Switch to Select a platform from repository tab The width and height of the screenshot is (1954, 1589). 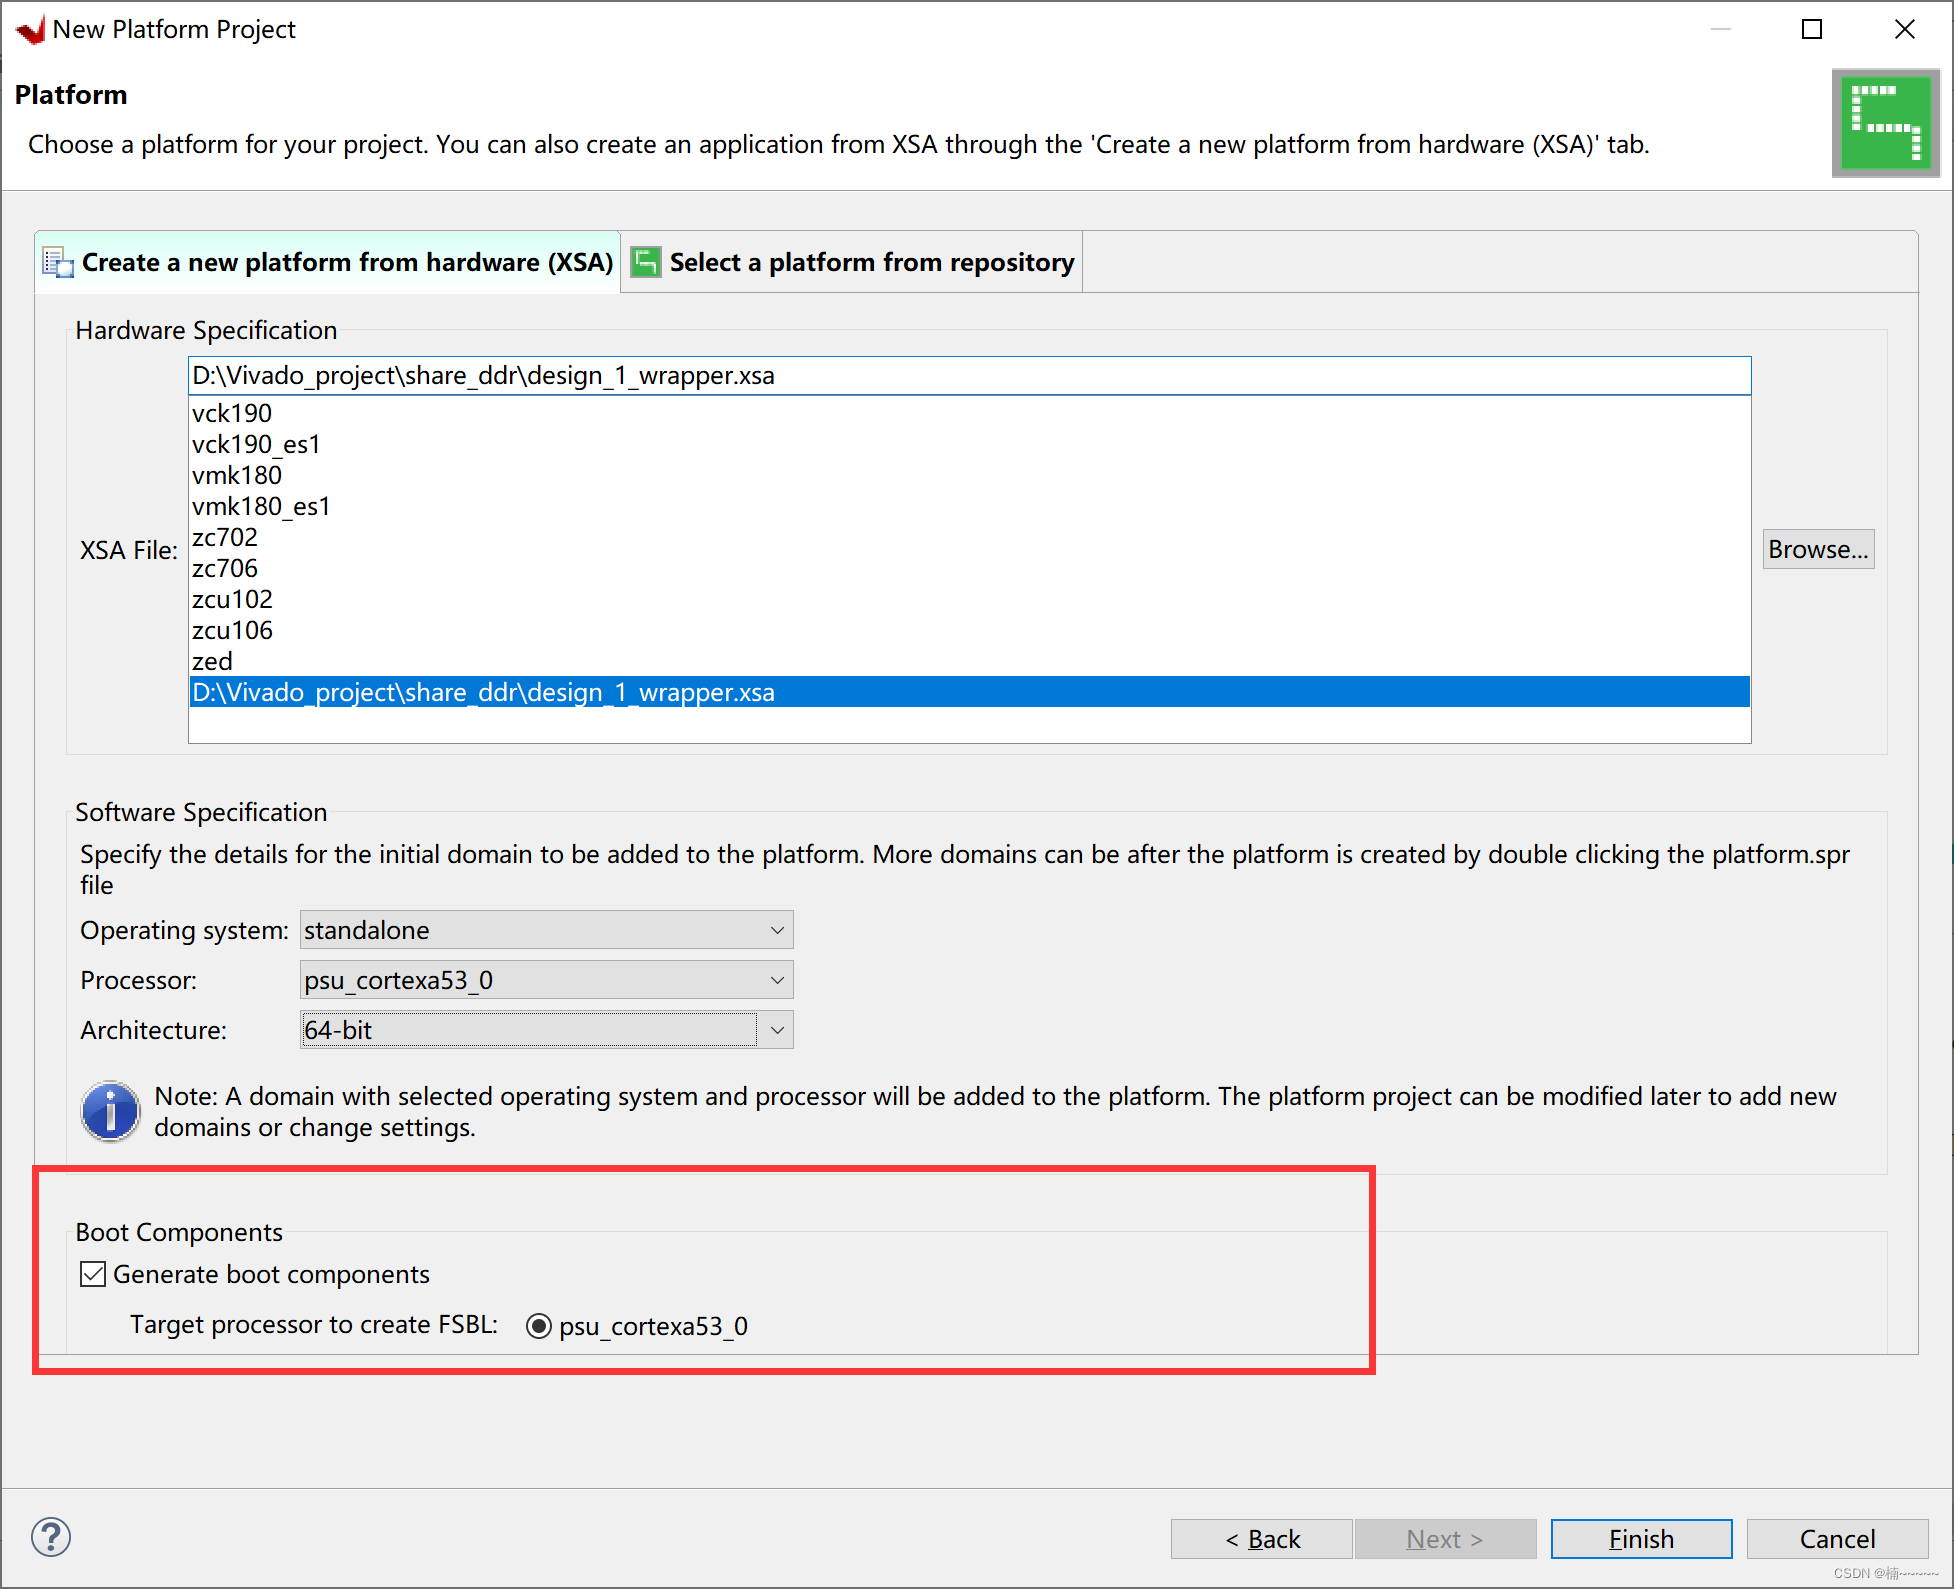pyautogui.click(x=870, y=262)
